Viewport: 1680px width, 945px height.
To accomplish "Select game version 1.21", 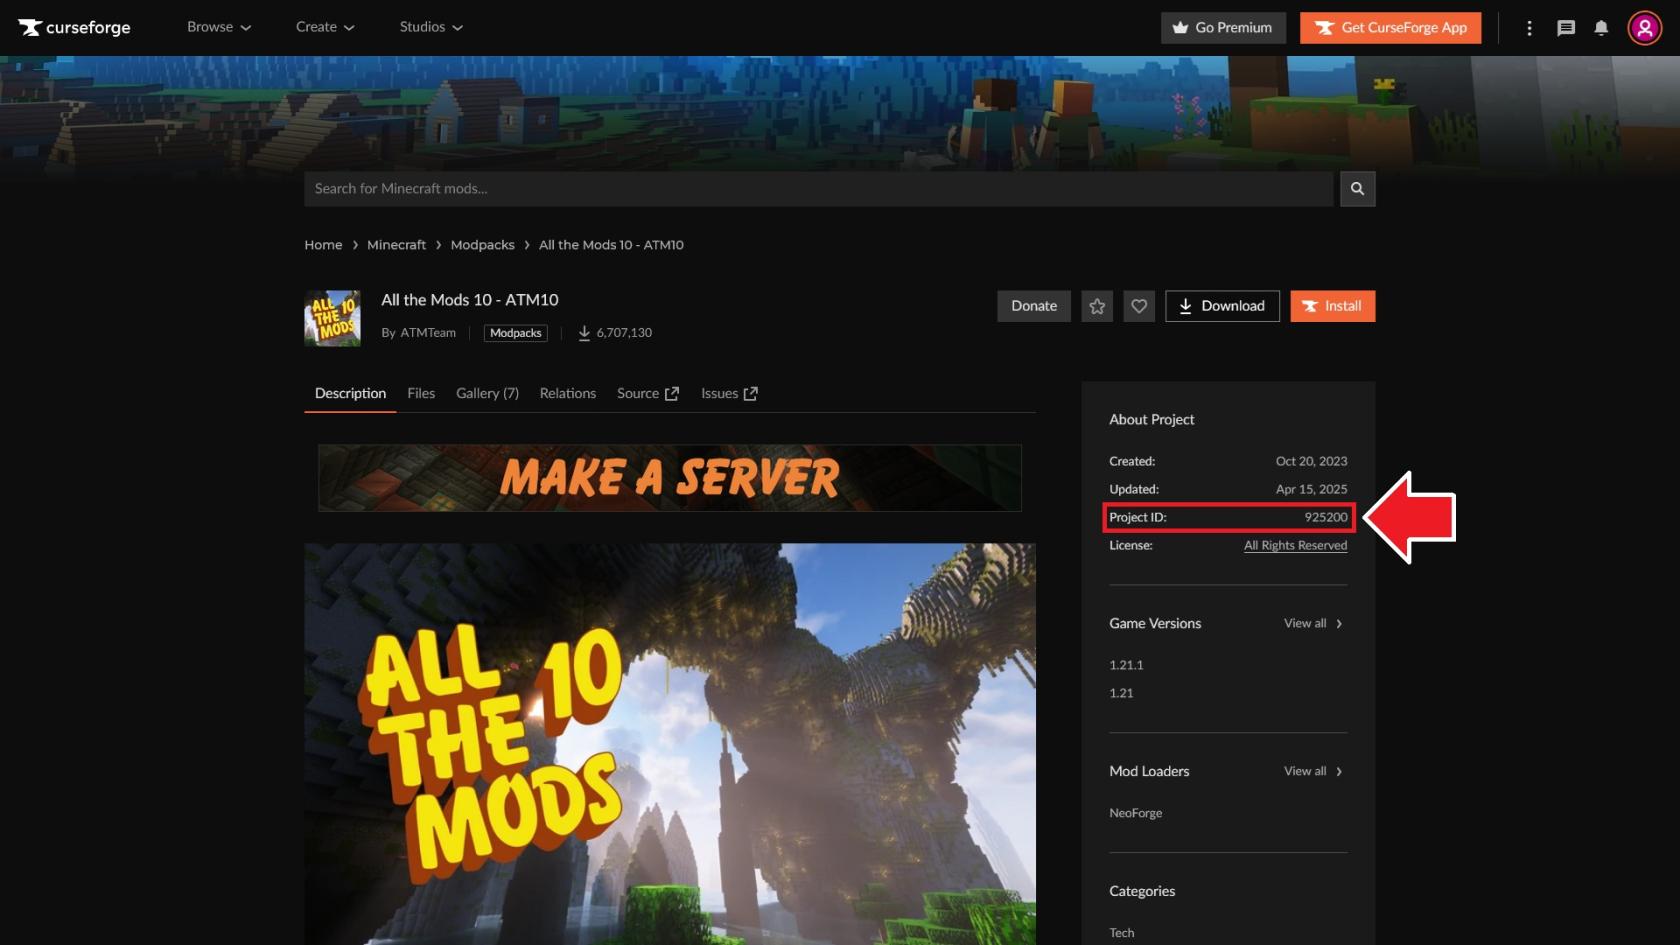I will [x=1121, y=693].
